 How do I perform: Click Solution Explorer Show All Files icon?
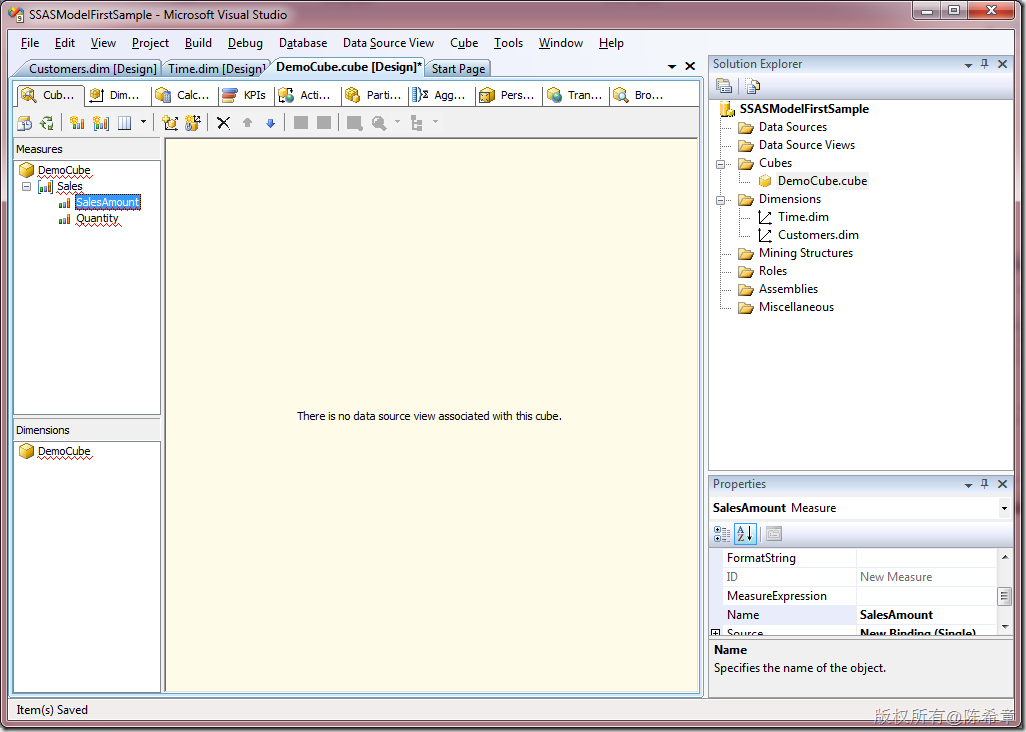[752, 86]
